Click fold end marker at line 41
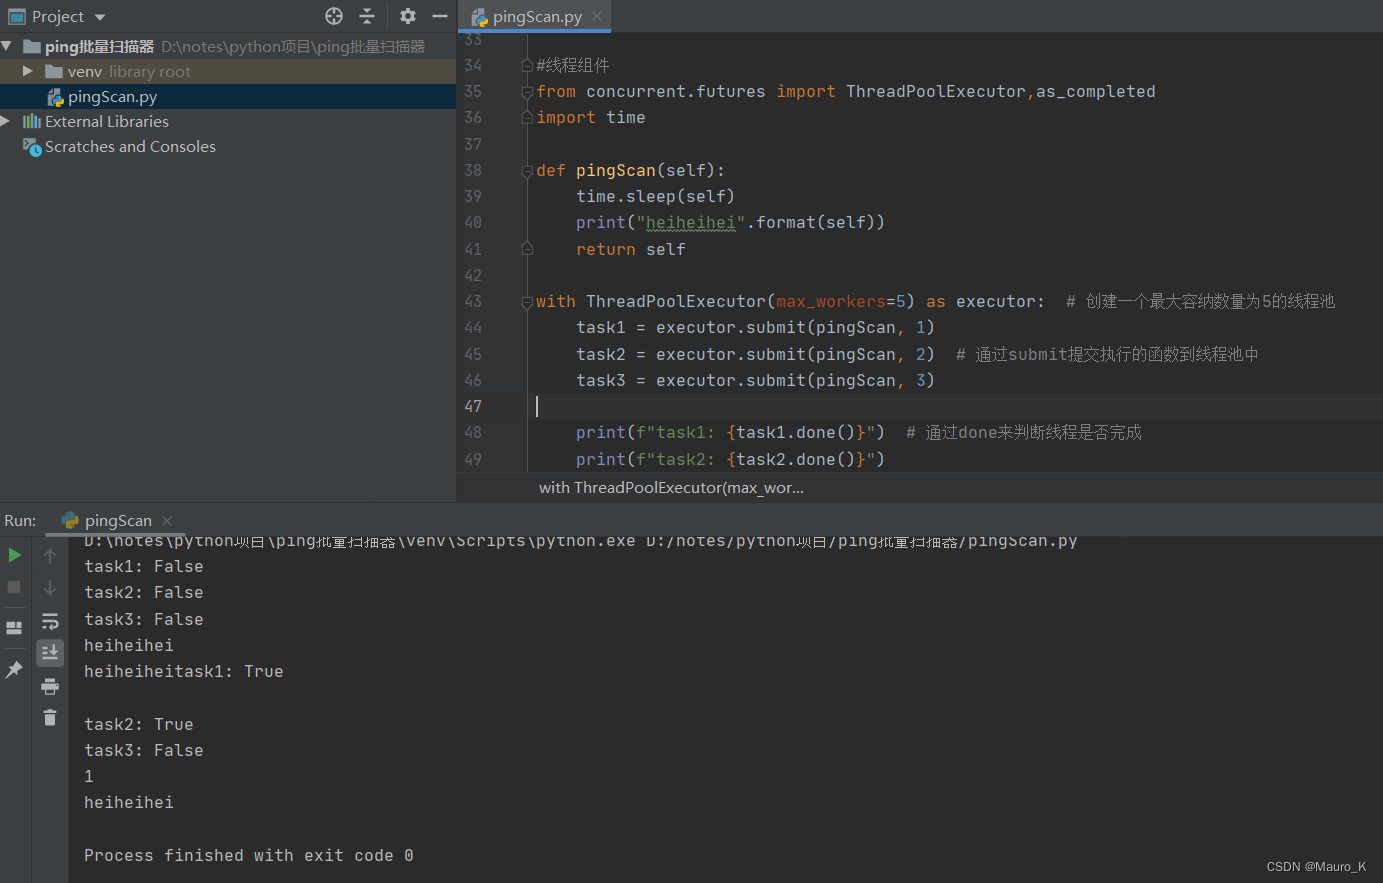 tap(527, 249)
